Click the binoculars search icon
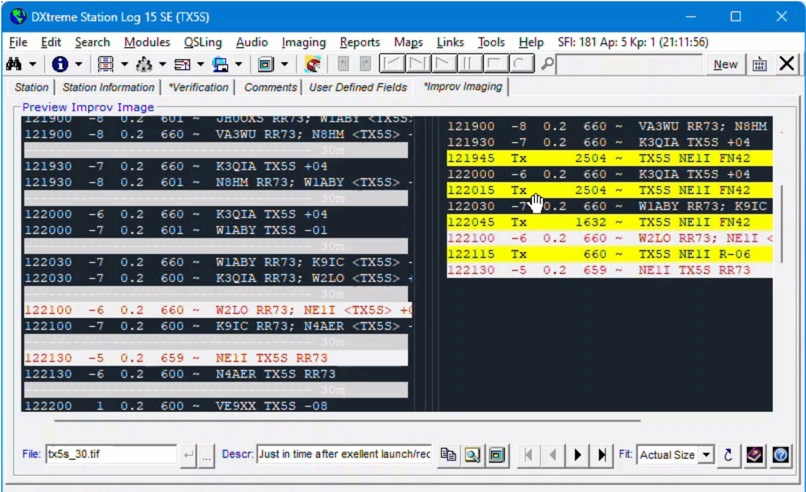 14,64
